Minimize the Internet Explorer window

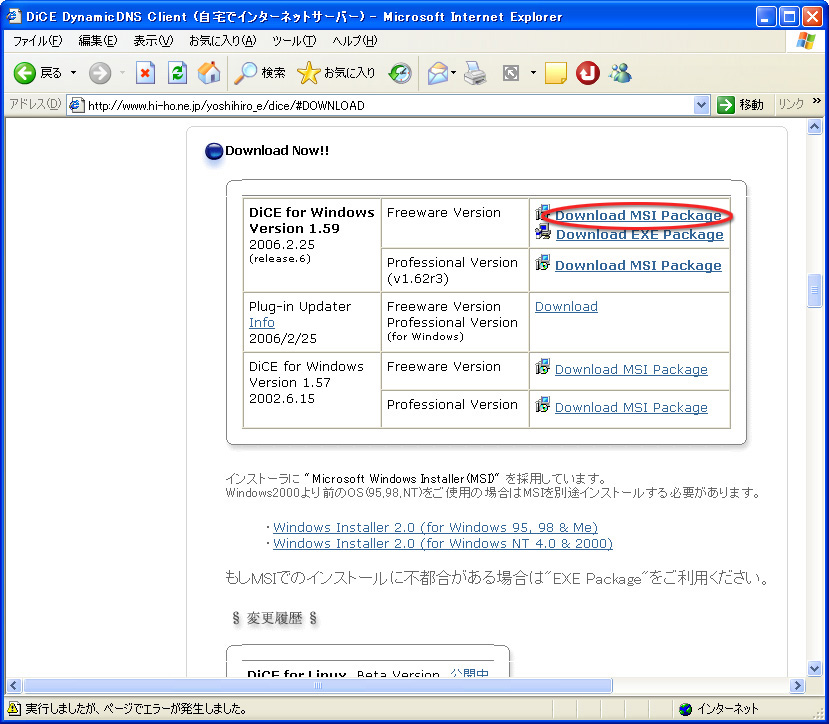[x=765, y=17]
